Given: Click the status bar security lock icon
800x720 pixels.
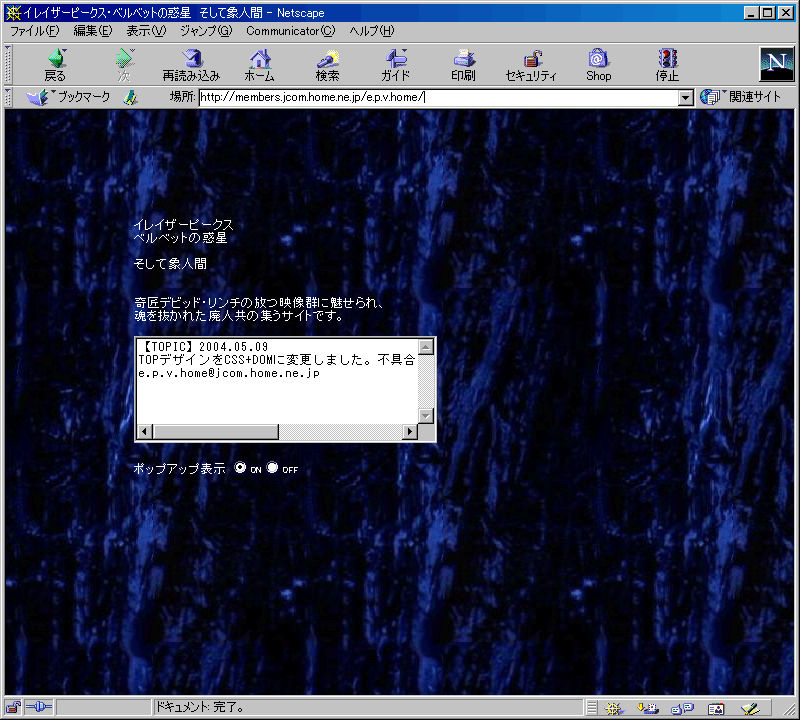Looking at the screenshot, I should [x=13, y=707].
